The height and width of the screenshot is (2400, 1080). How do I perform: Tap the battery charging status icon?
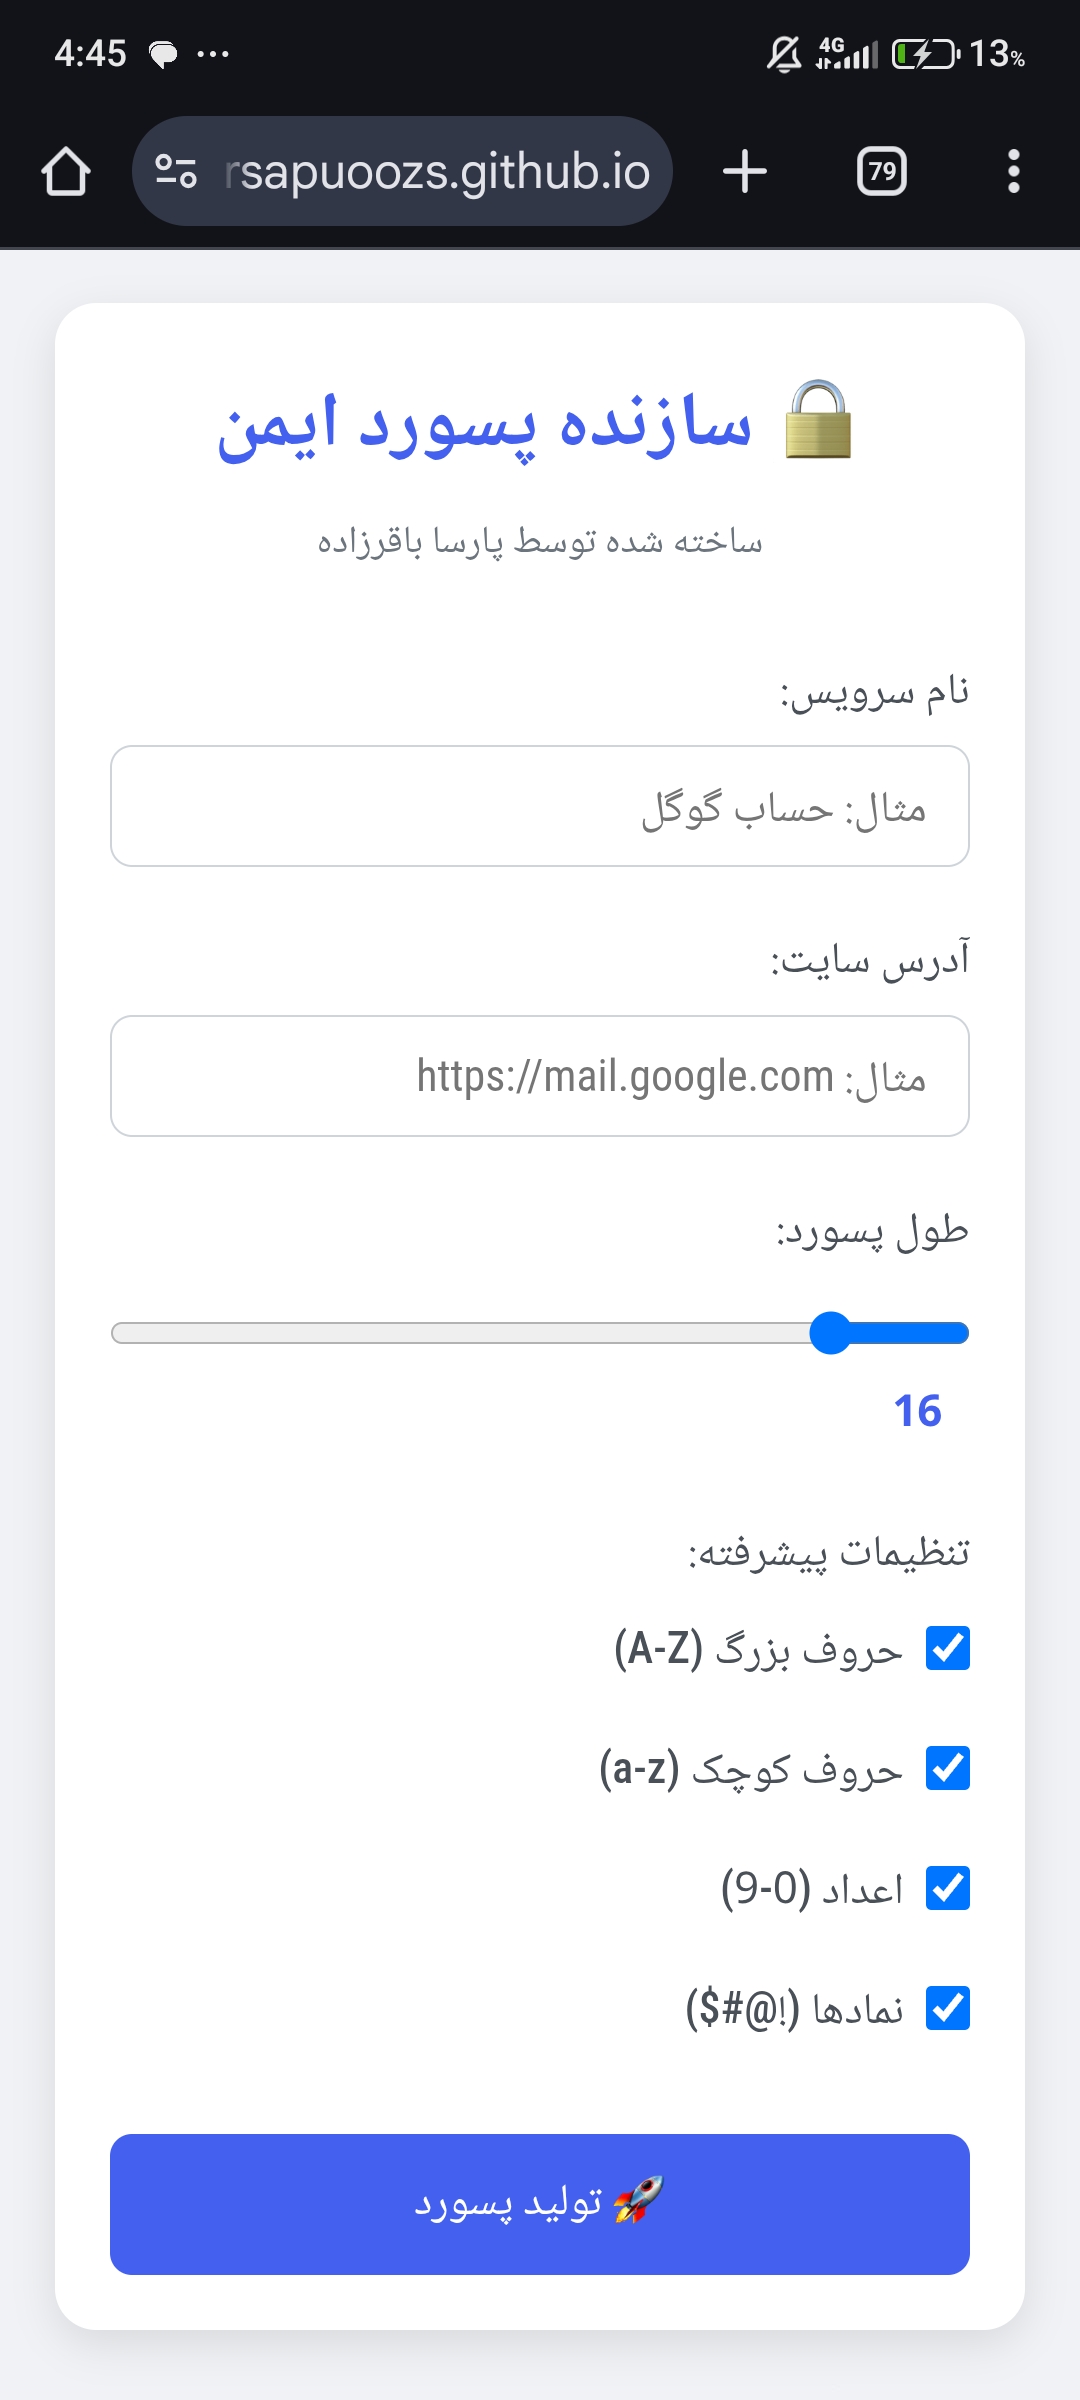pos(925,53)
